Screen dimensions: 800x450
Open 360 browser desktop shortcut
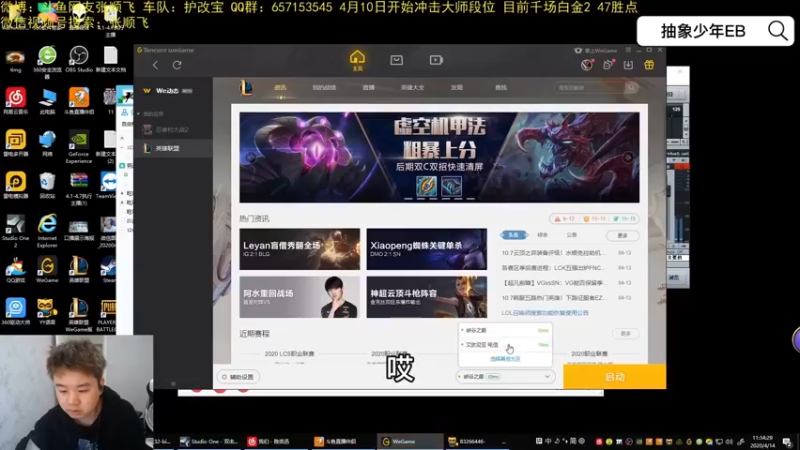47,62
